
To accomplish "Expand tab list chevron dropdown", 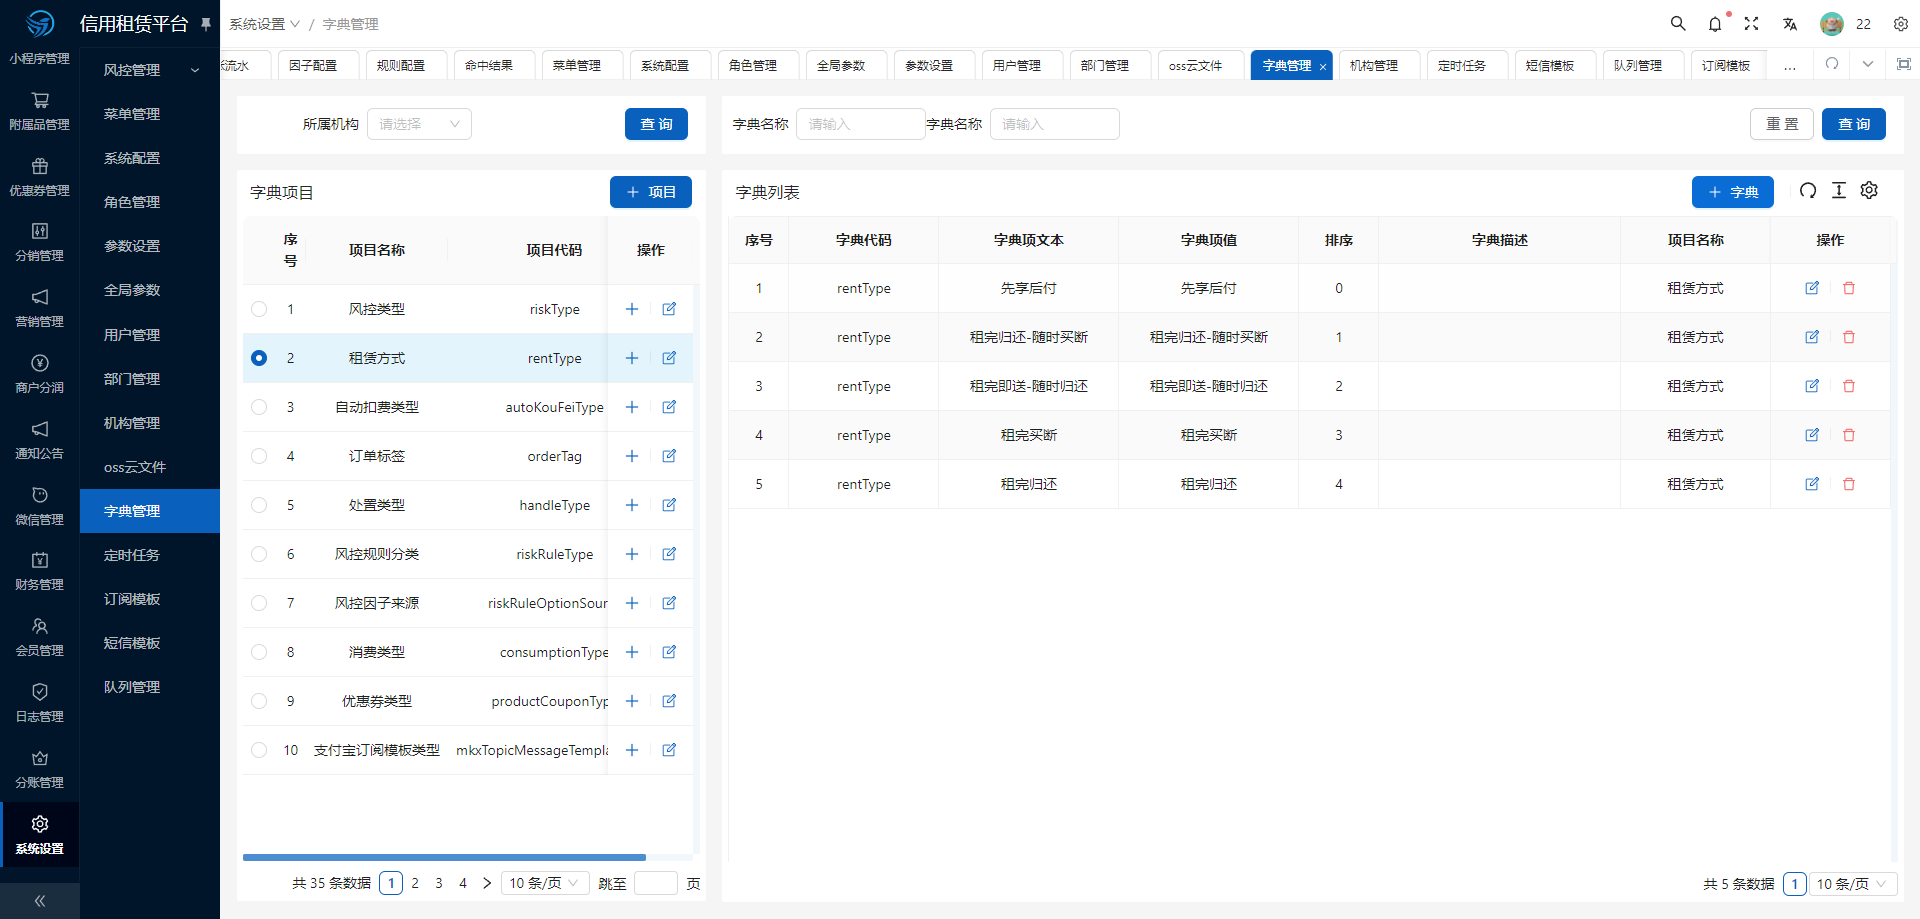I will coord(1868,64).
